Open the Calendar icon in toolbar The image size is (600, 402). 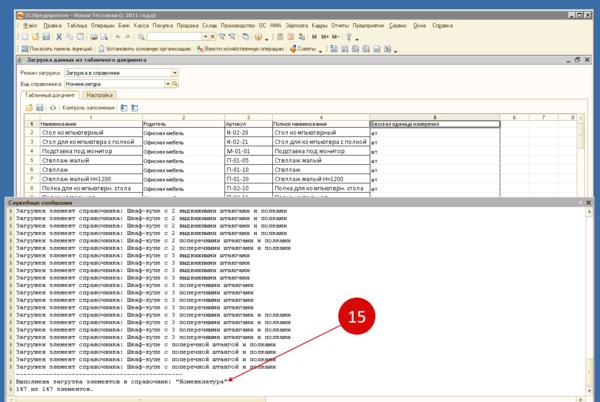tap(291, 37)
